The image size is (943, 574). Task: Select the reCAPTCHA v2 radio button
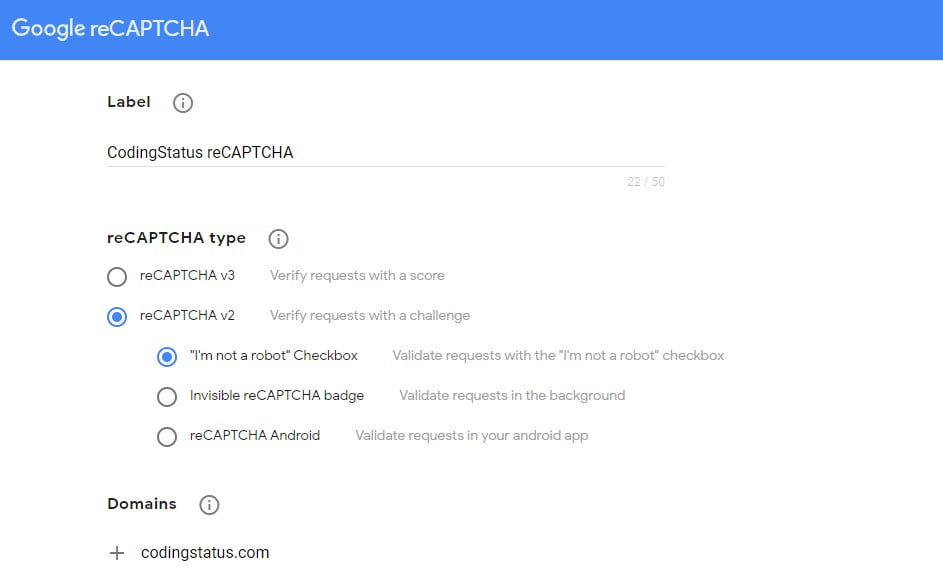pyautogui.click(x=117, y=316)
